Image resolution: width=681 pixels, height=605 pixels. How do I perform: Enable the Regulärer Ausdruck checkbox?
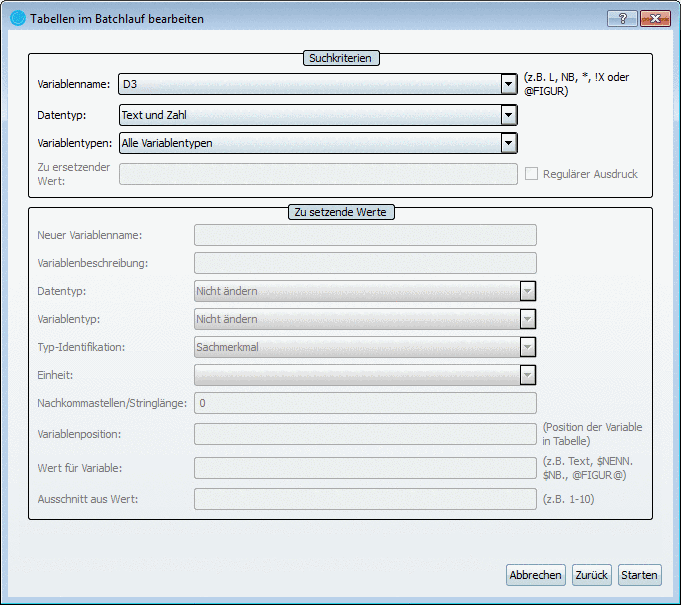532,174
